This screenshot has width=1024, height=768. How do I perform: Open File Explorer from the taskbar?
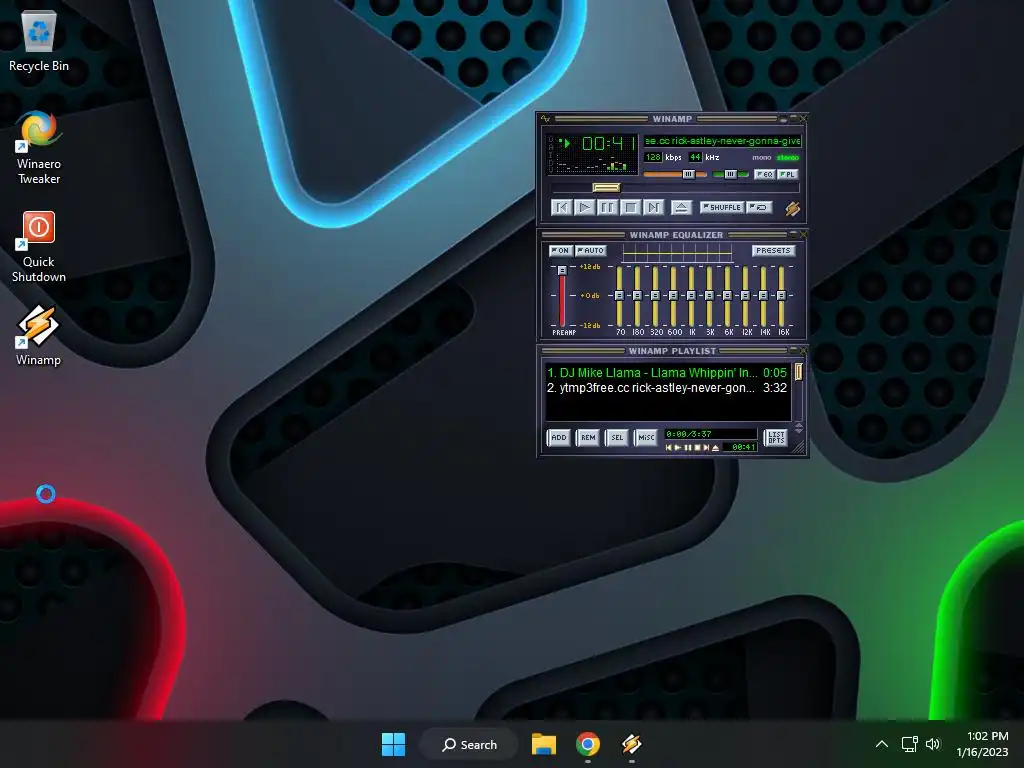click(x=543, y=744)
